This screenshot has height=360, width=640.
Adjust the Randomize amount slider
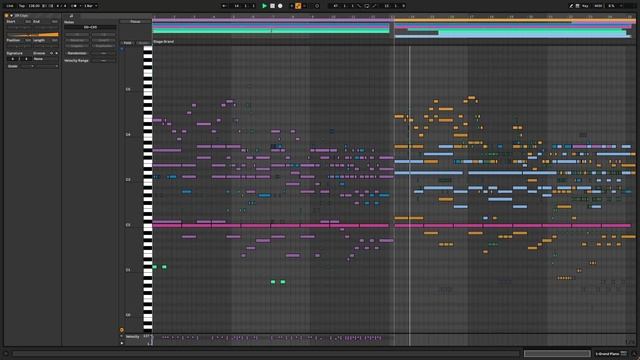[104, 53]
